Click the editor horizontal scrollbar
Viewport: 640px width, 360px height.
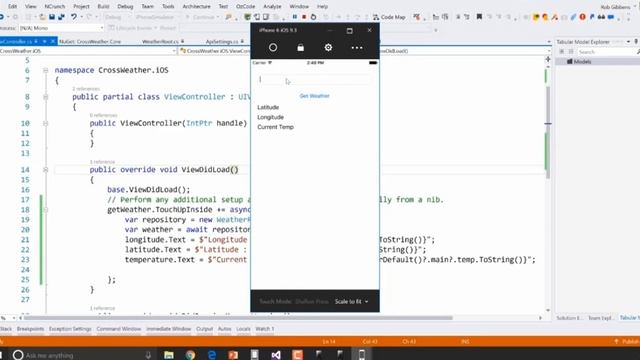click(x=238, y=318)
